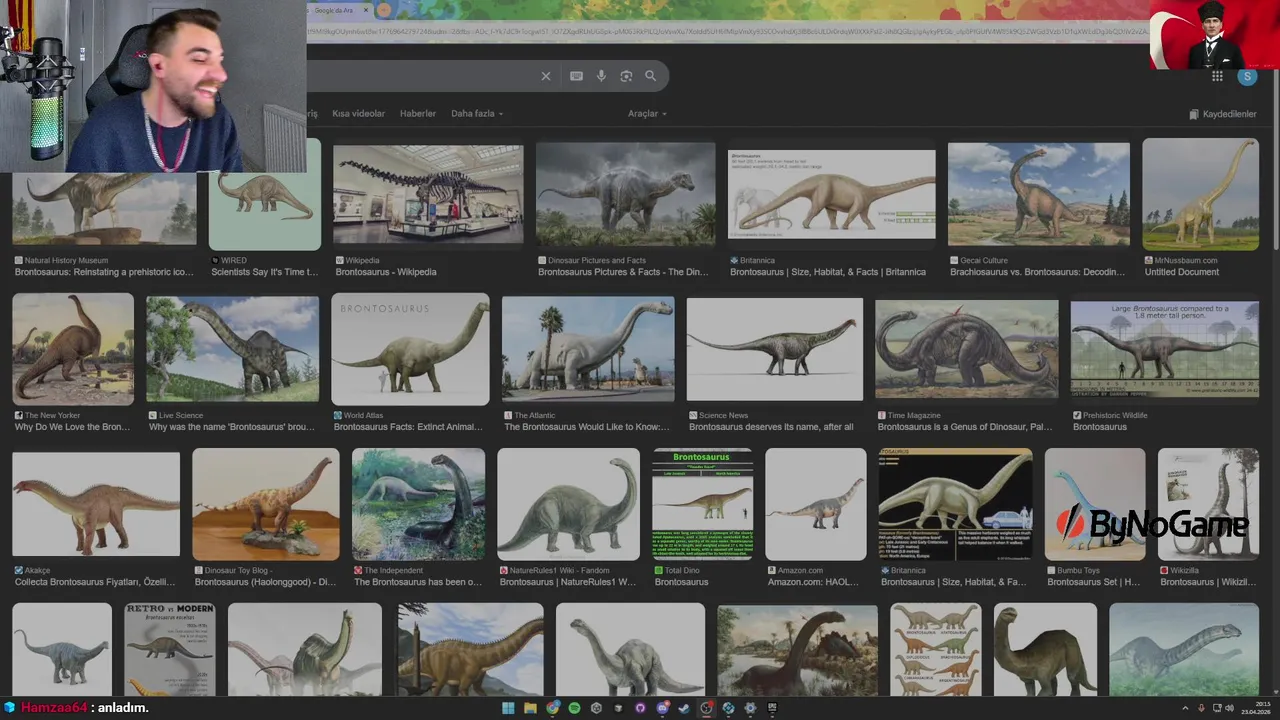
Task: Open 'Brontosaurus Facts: Extinct Animal' link
Action: tap(408, 427)
